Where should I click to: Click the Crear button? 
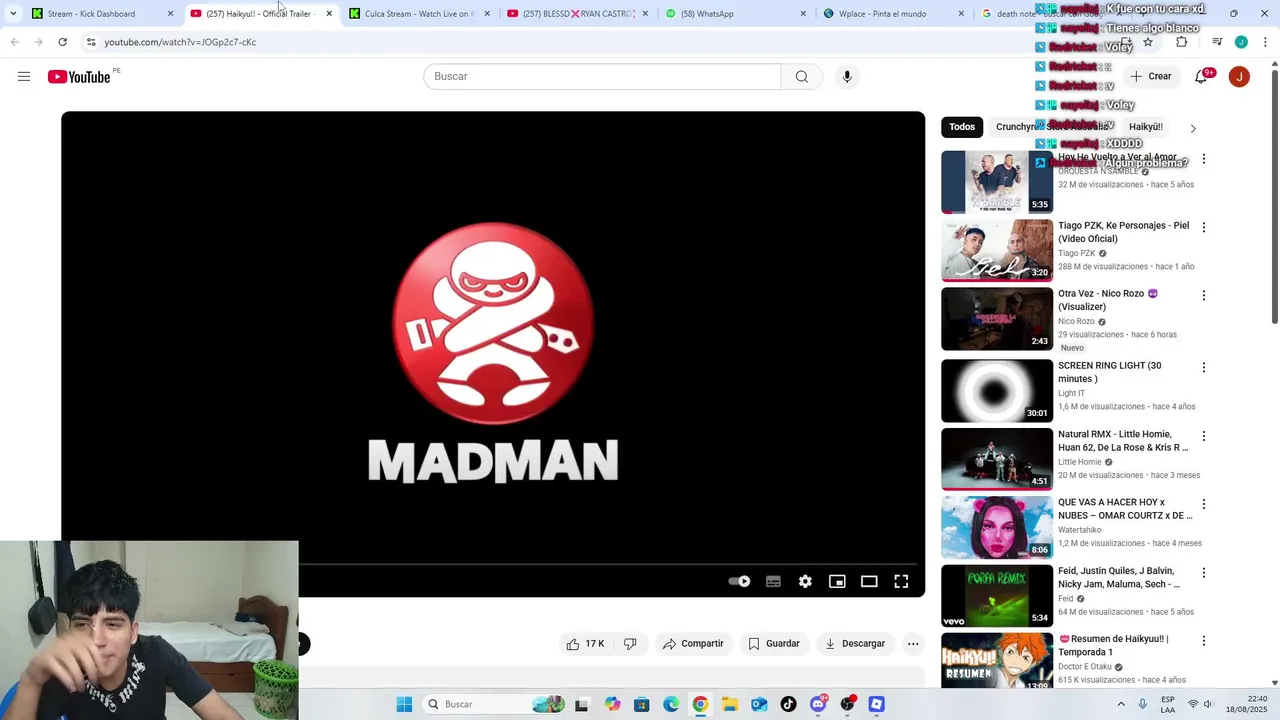point(1150,77)
